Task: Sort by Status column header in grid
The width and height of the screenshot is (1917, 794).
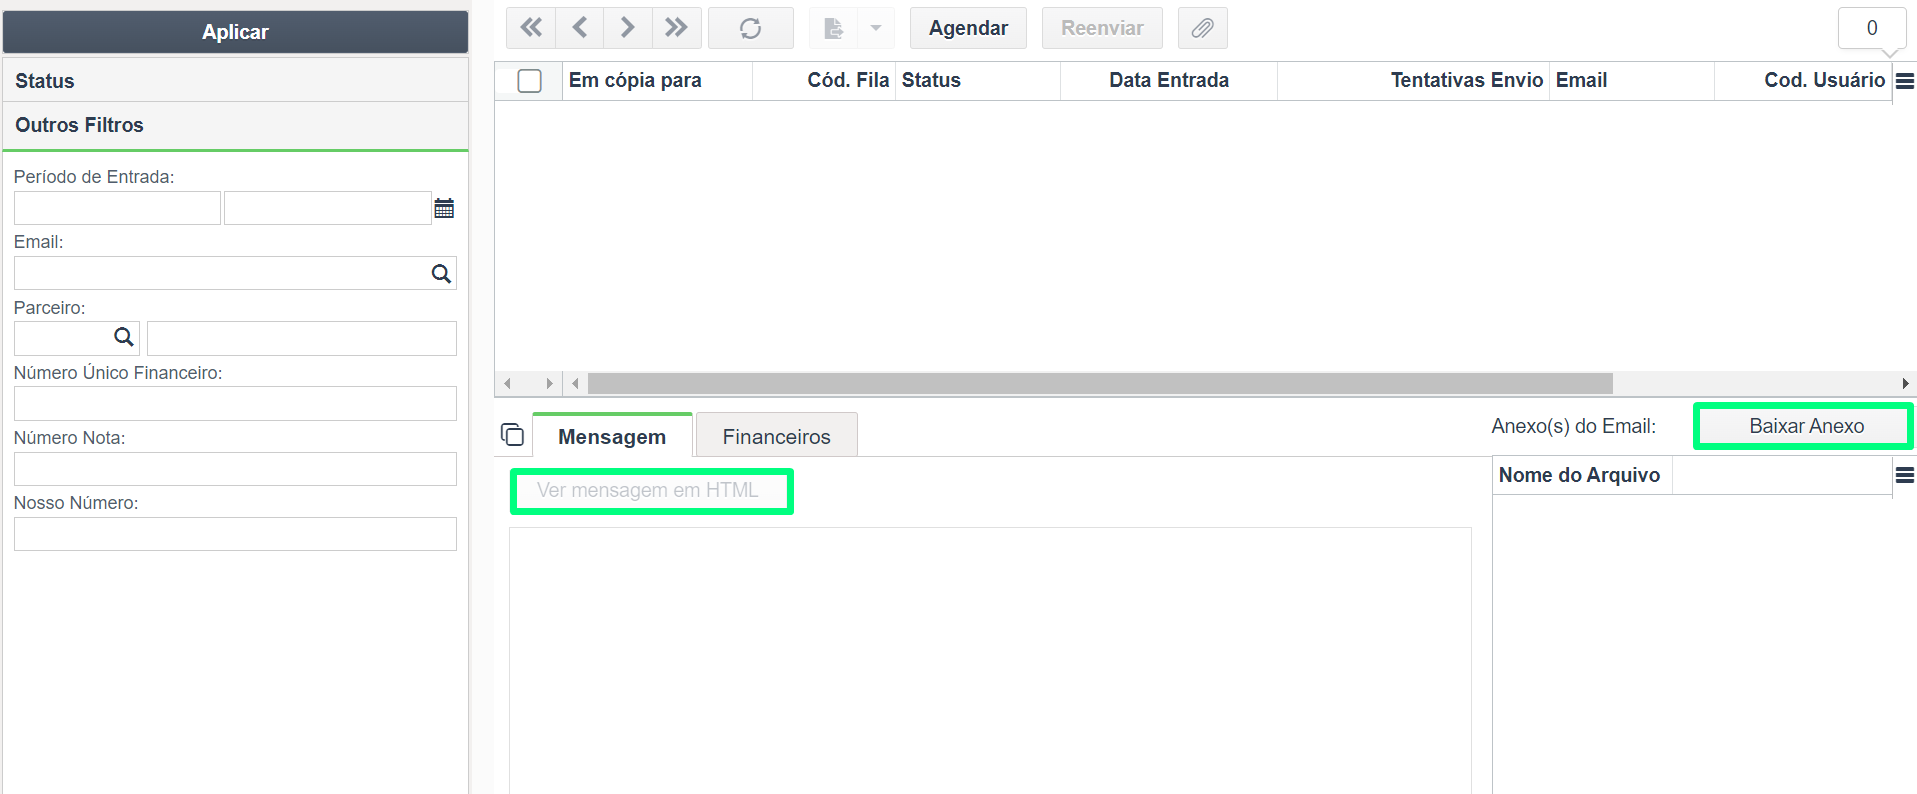Action: point(978,81)
